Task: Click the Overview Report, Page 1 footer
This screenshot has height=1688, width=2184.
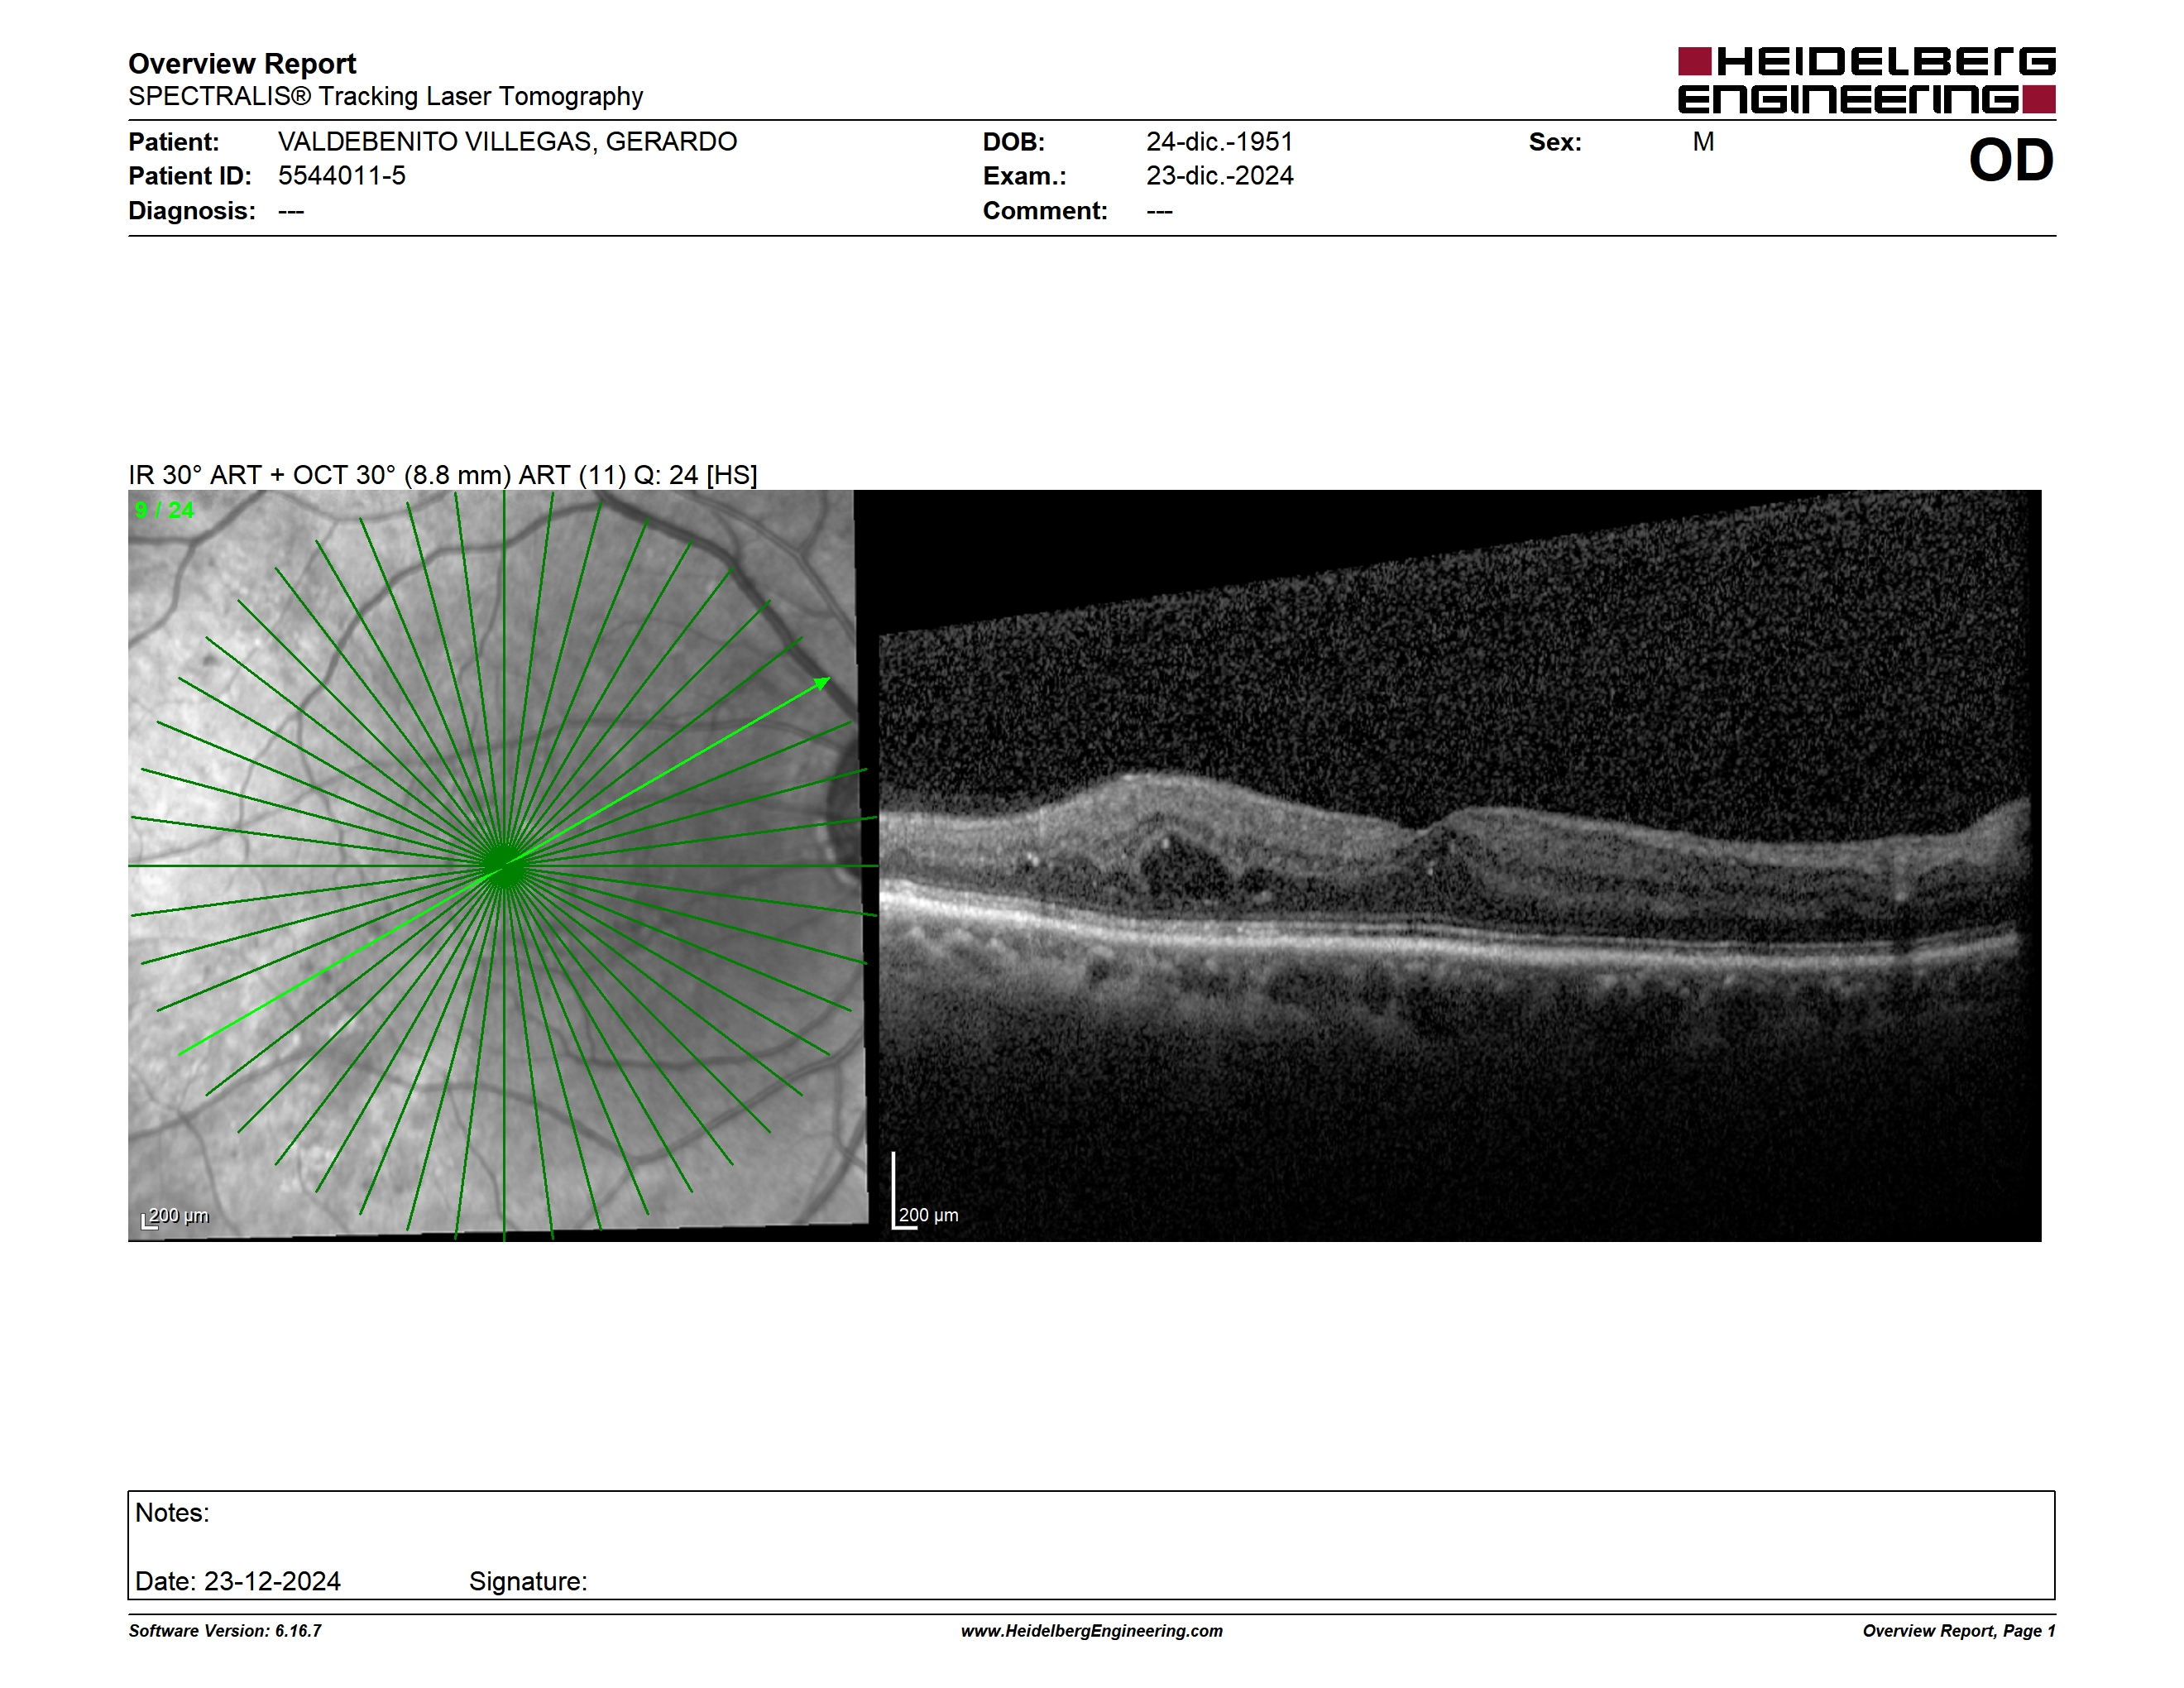Action: click(x=1959, y=1631)
